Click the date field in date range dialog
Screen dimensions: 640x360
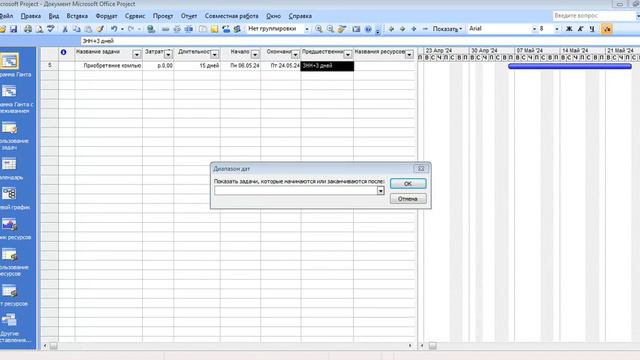[x=296, y=191]
